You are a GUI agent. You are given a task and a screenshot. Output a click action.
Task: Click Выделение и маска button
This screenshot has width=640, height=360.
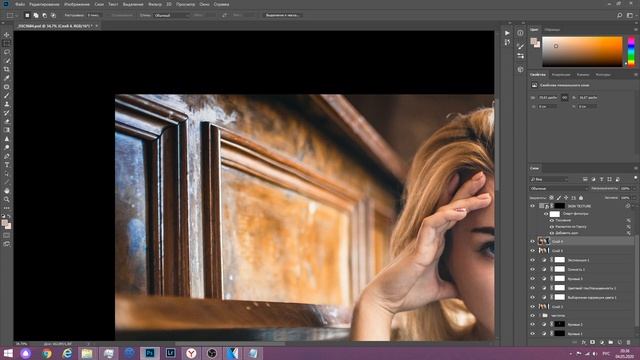click(x=282, y=15)
